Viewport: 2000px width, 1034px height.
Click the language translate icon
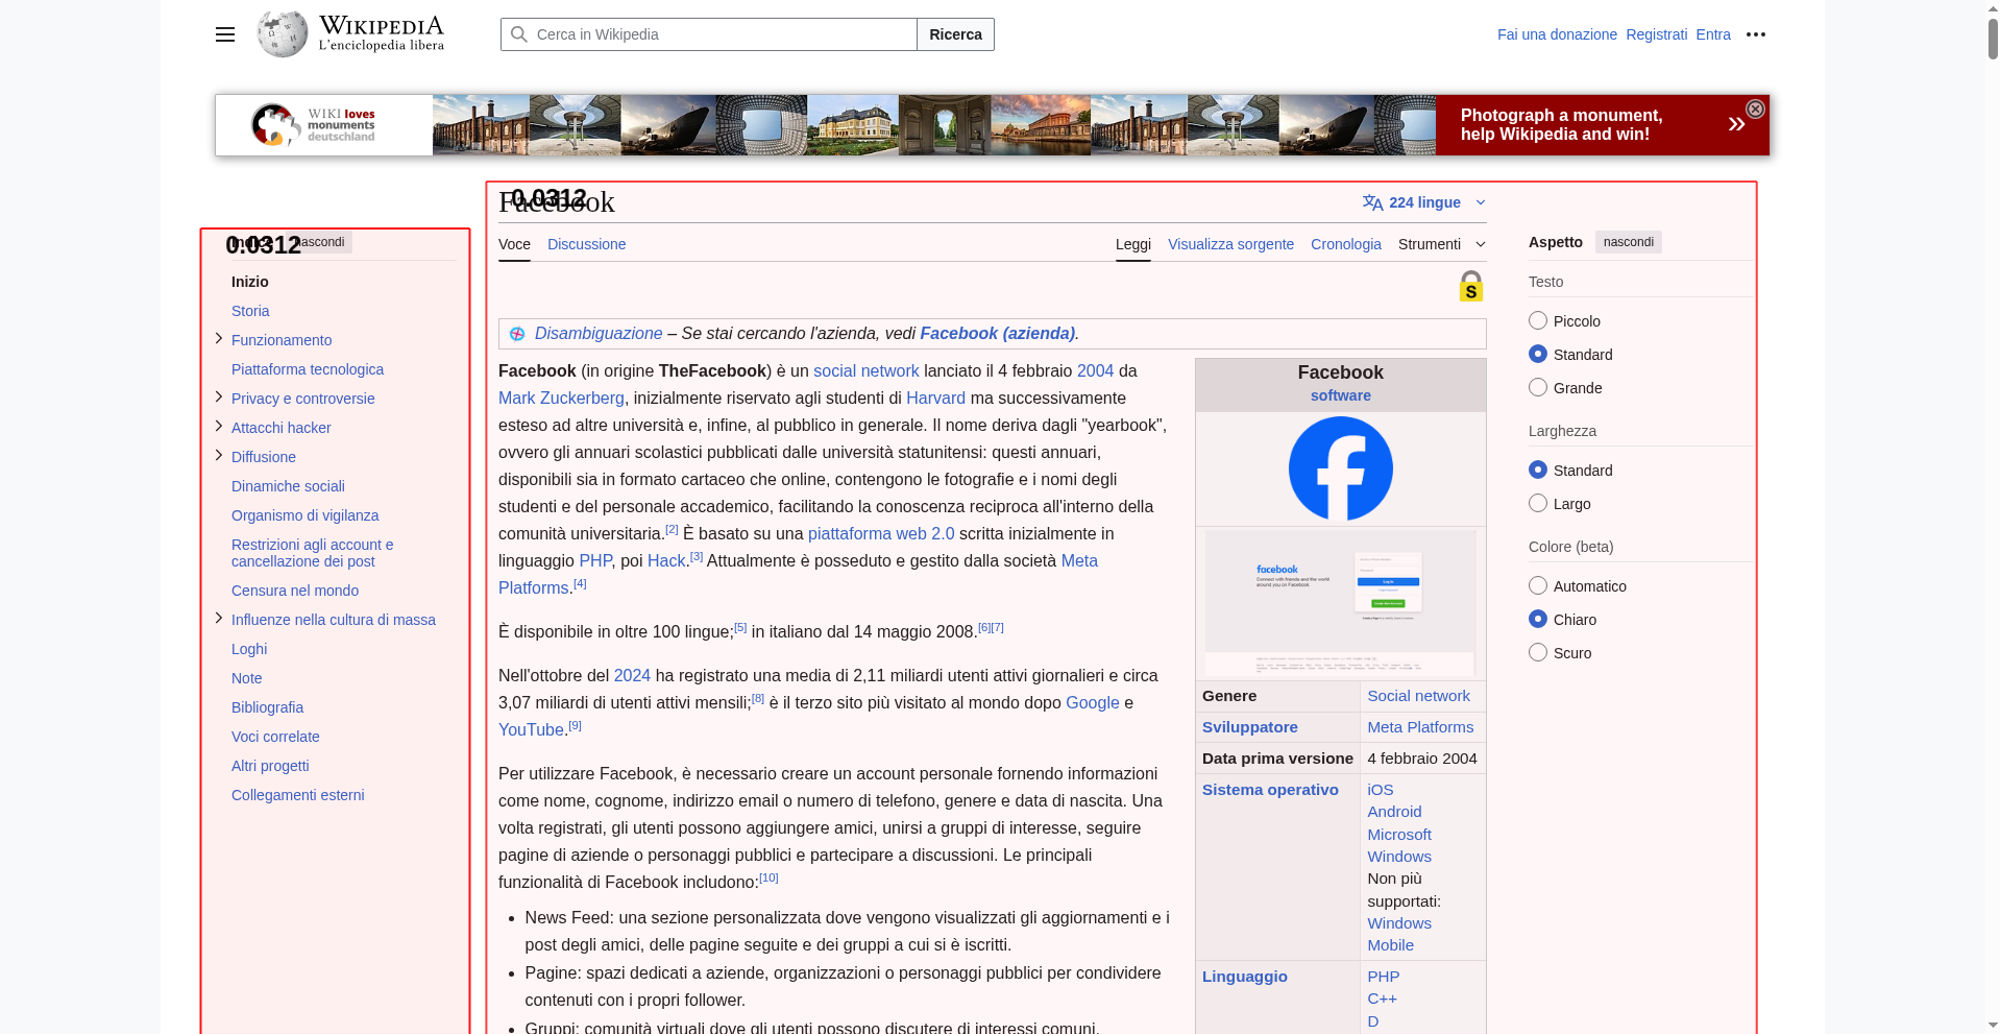pos(1372,202)
